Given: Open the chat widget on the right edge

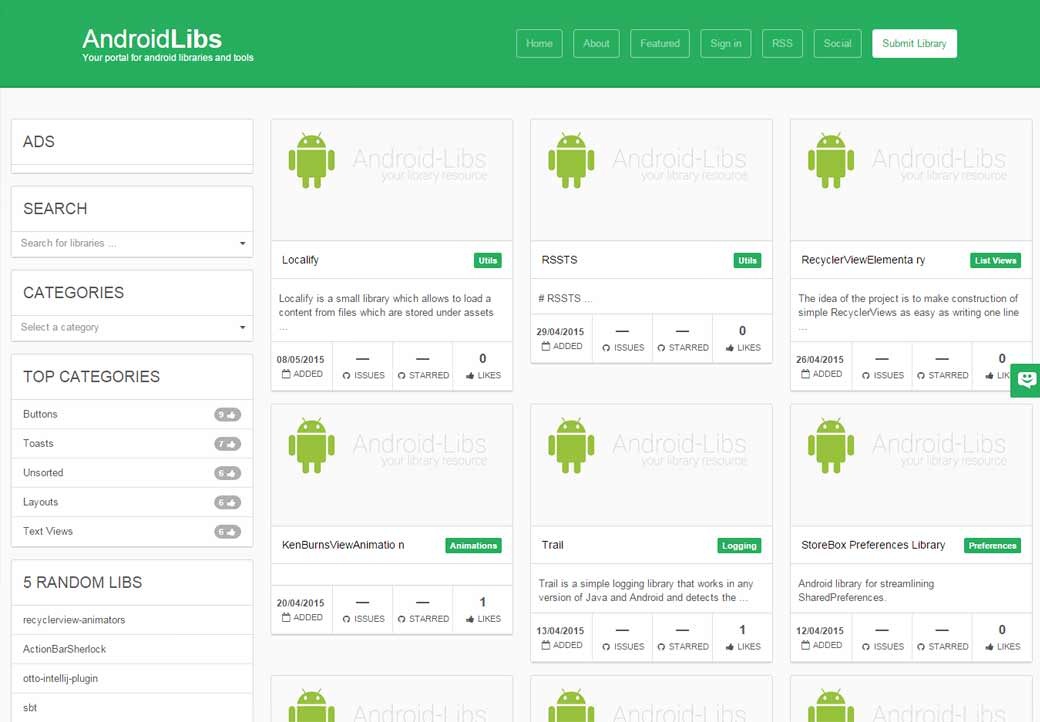Looking at the screenshot, I should pos(1025,380).
